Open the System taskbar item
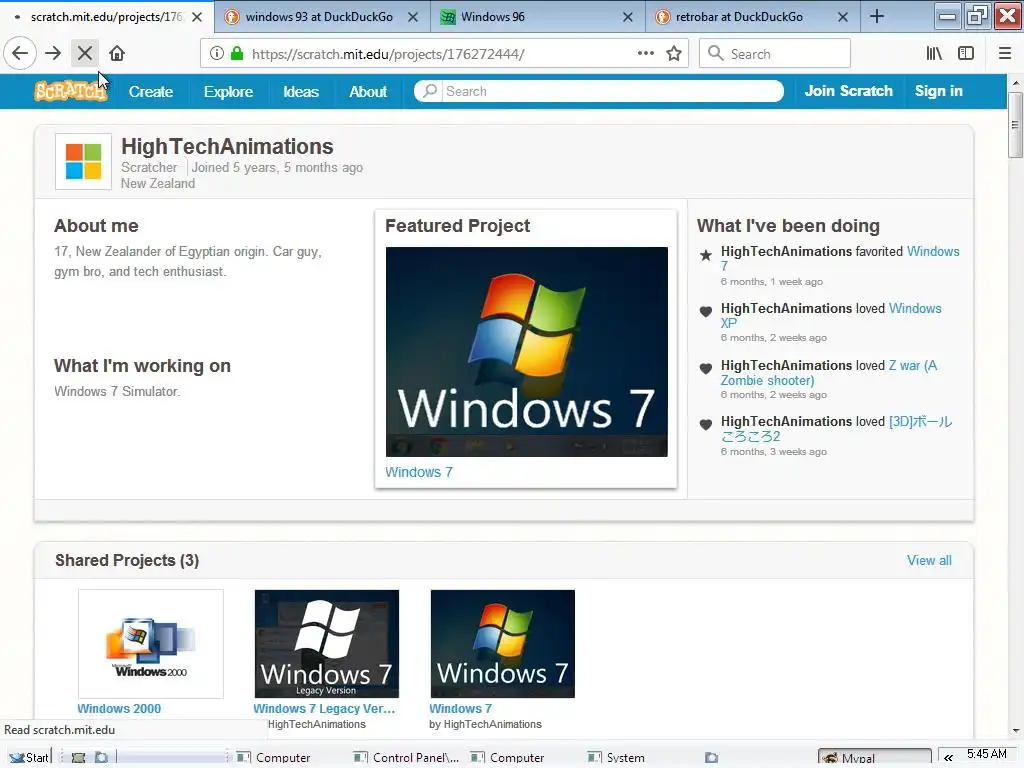The height and width of the screenshot is (768, 1024). click(x=616, y=758)
